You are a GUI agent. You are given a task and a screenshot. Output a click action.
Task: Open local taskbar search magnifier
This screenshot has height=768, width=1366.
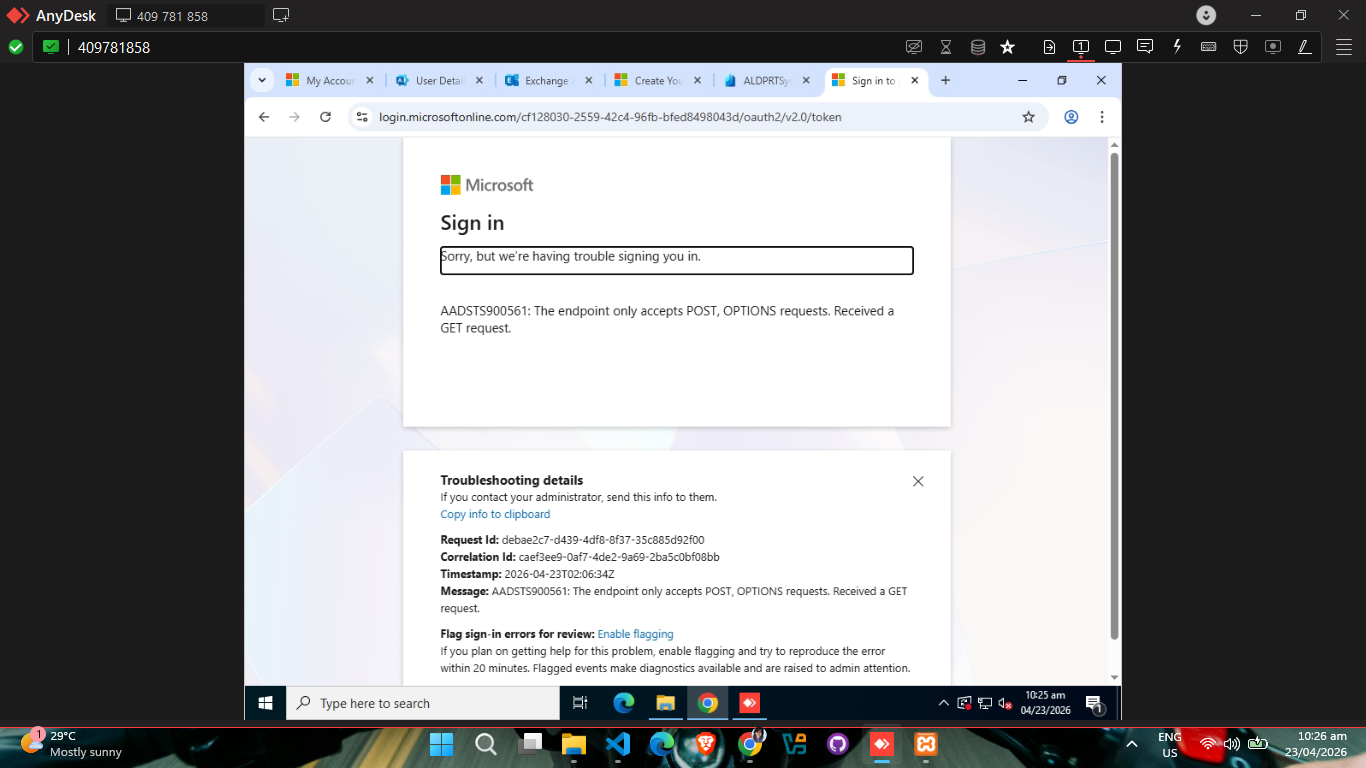pos(486,744)
